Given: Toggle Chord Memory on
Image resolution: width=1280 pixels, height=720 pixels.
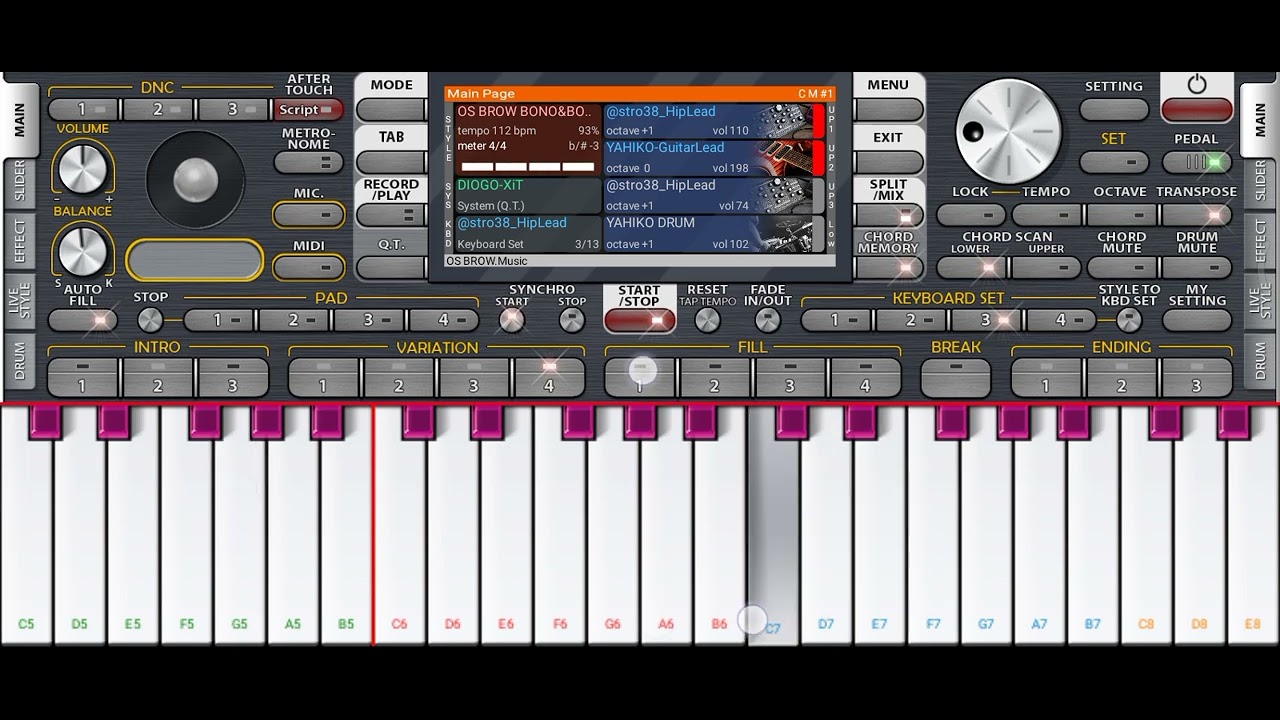Looking at the screenshot, I should [x=888, y=267].
